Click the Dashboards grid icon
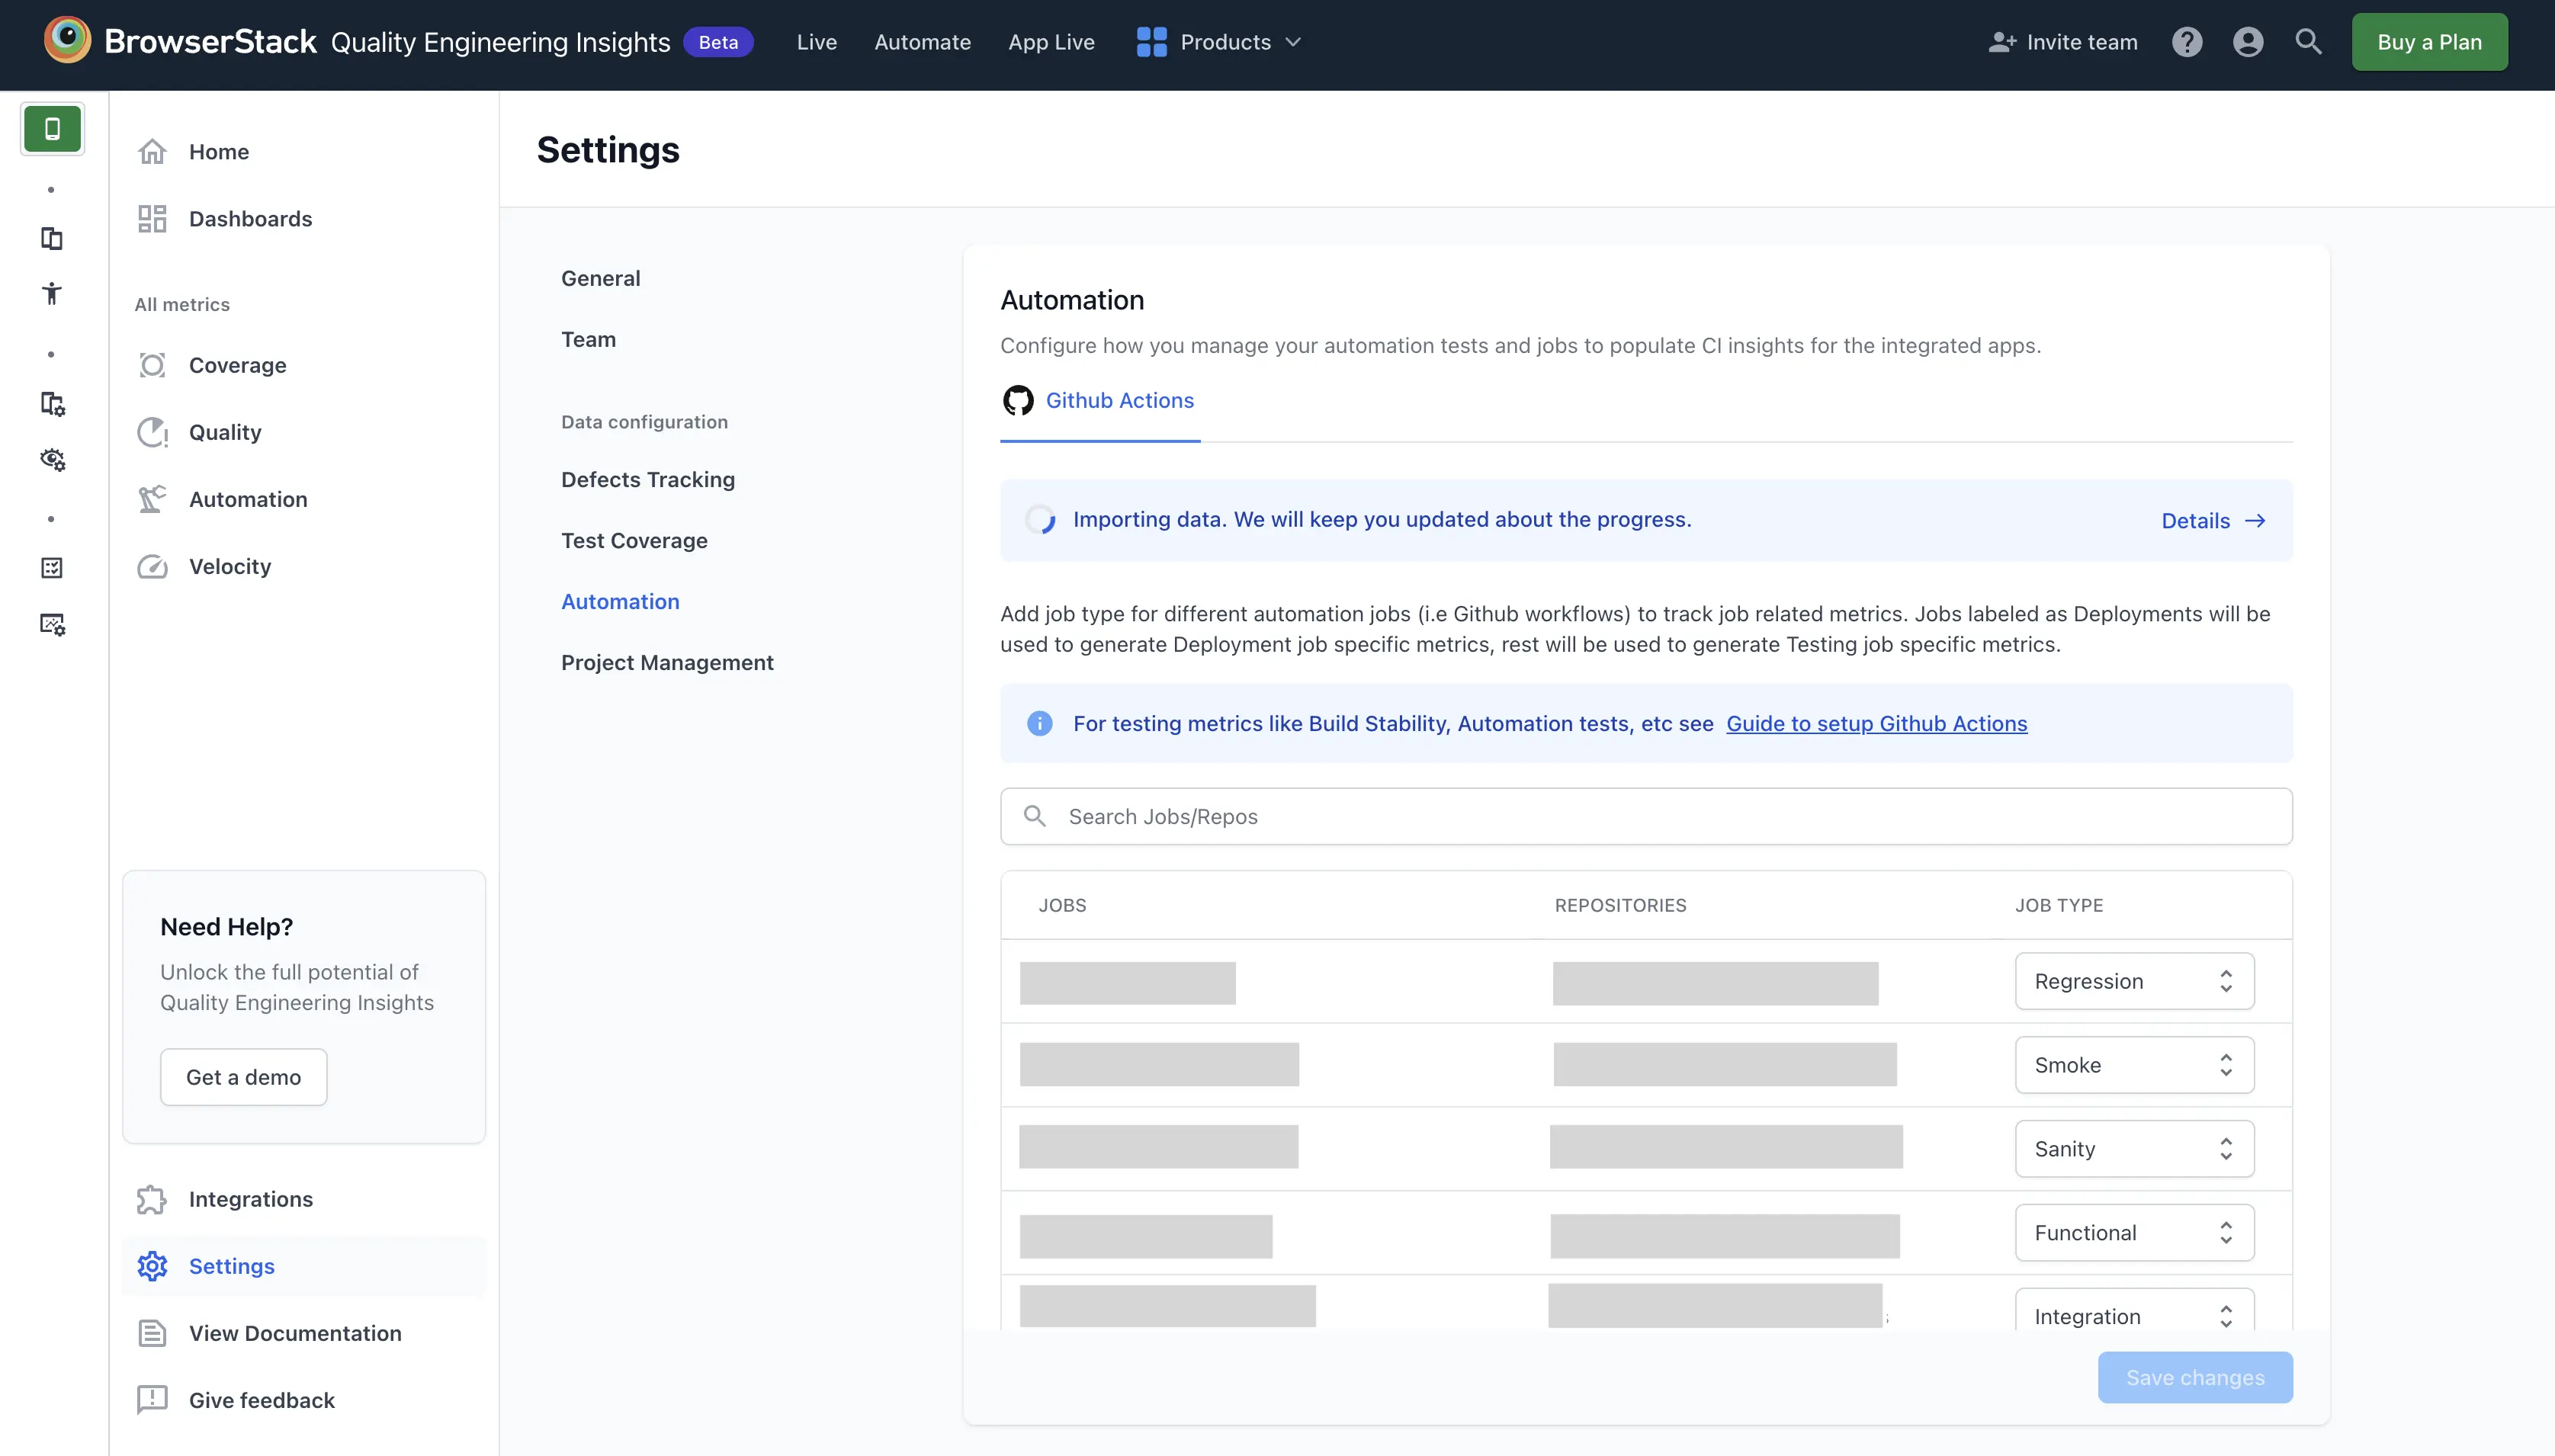The width and height of the screenshot is (2555, 1456). tap(152, 218)
